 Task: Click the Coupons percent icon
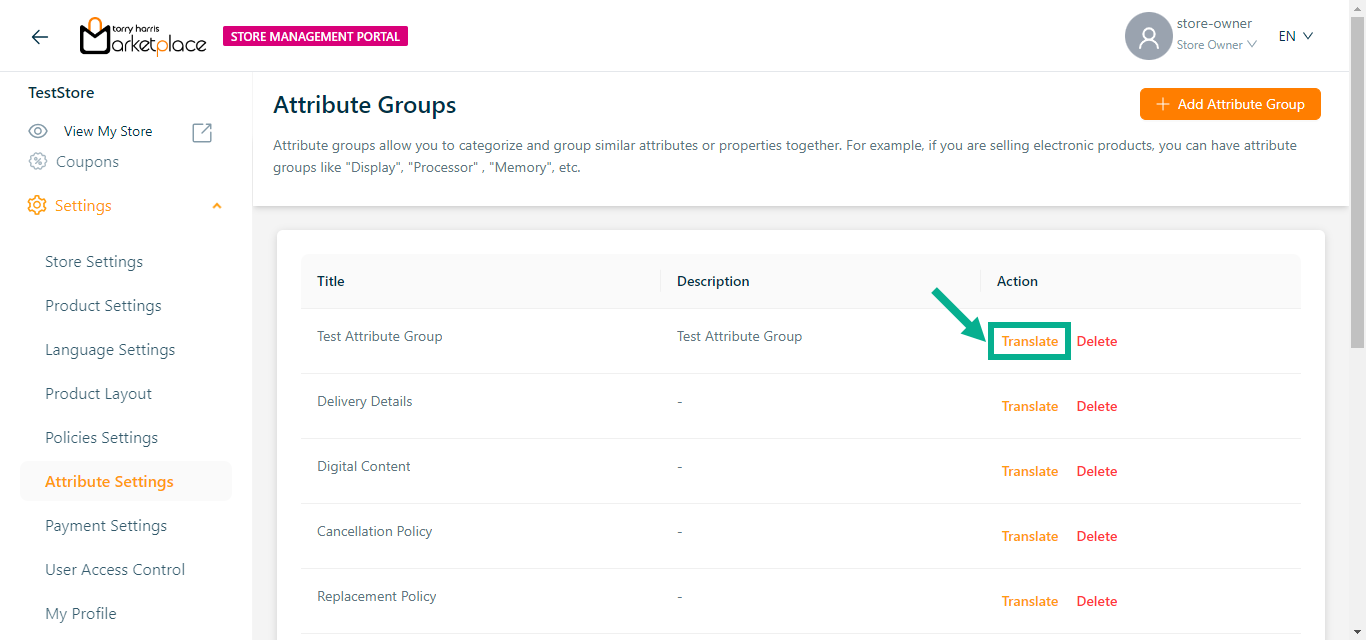[38, 161]
